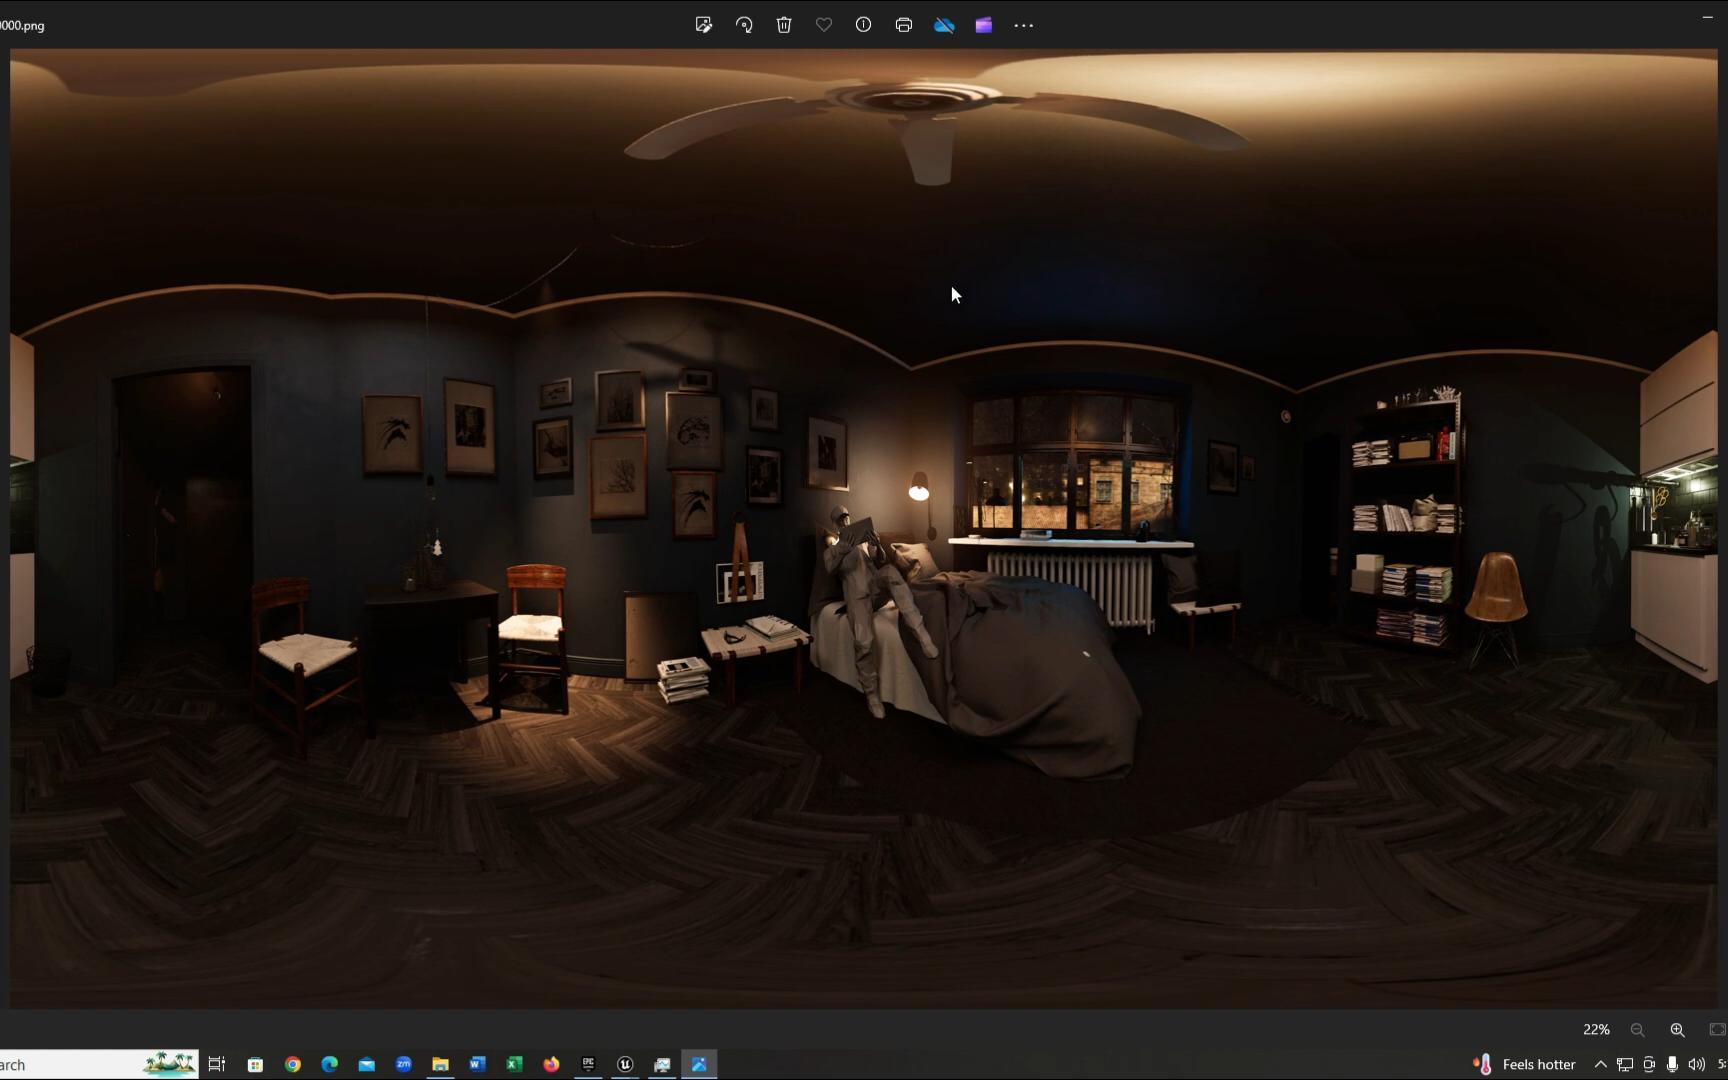Expand the hidden system tray icons chevron
1728x1080 pixels.
[x=1601, y=1064]
